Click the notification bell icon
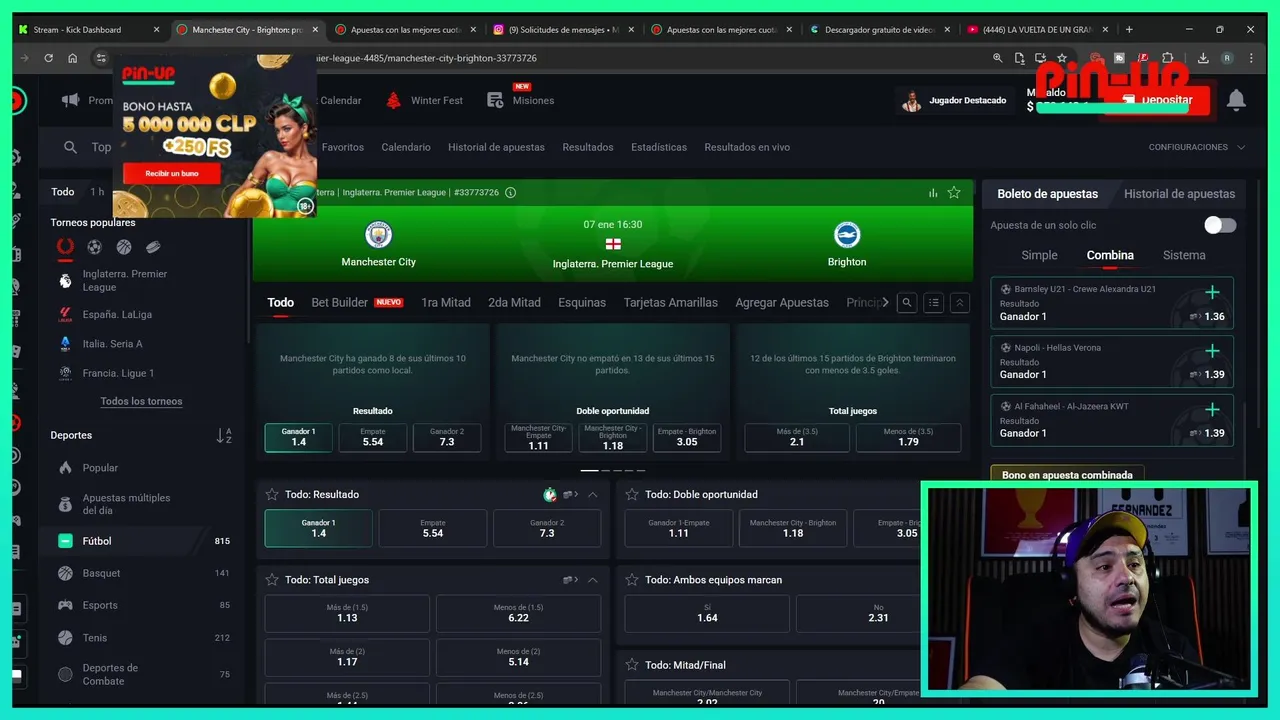Screen dimensions: 1280x720 [x=1236, y=100]
